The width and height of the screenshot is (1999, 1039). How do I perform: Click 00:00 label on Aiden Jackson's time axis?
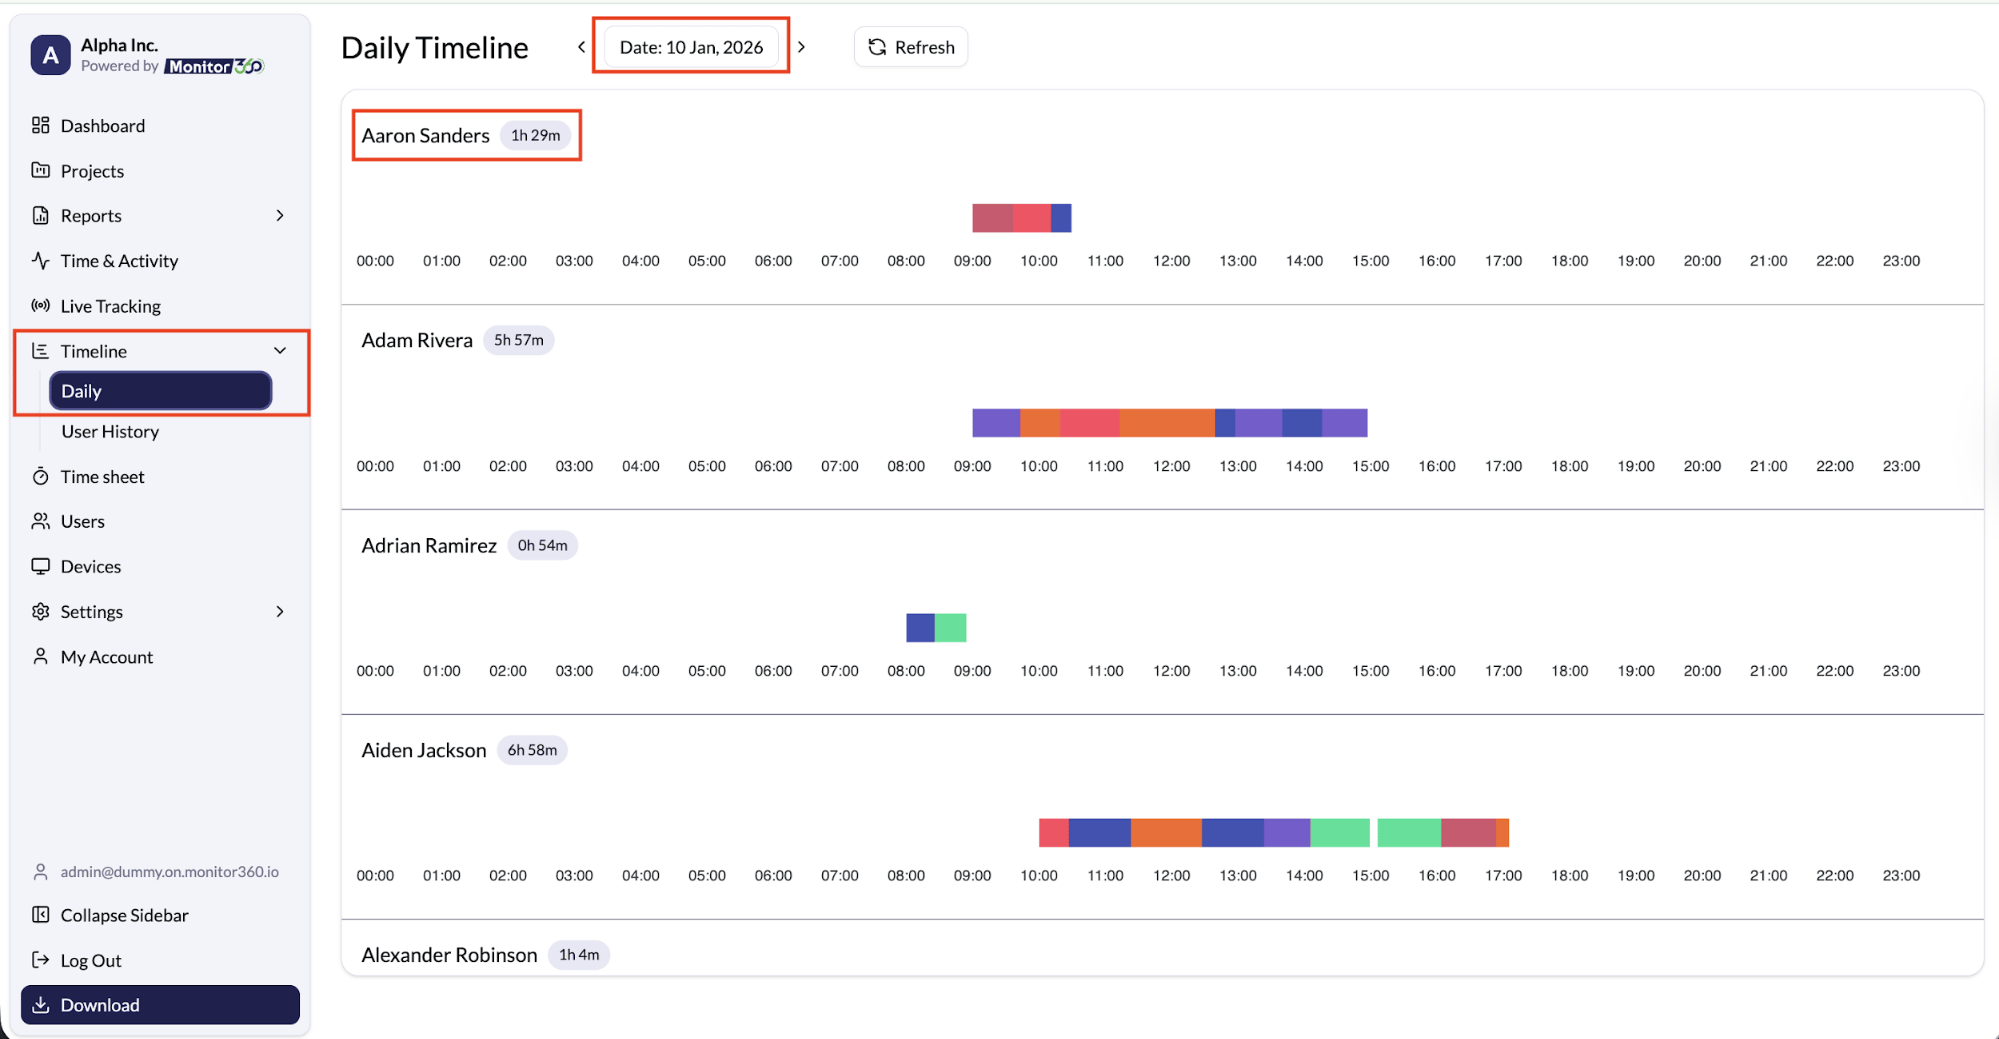point(375,876)
